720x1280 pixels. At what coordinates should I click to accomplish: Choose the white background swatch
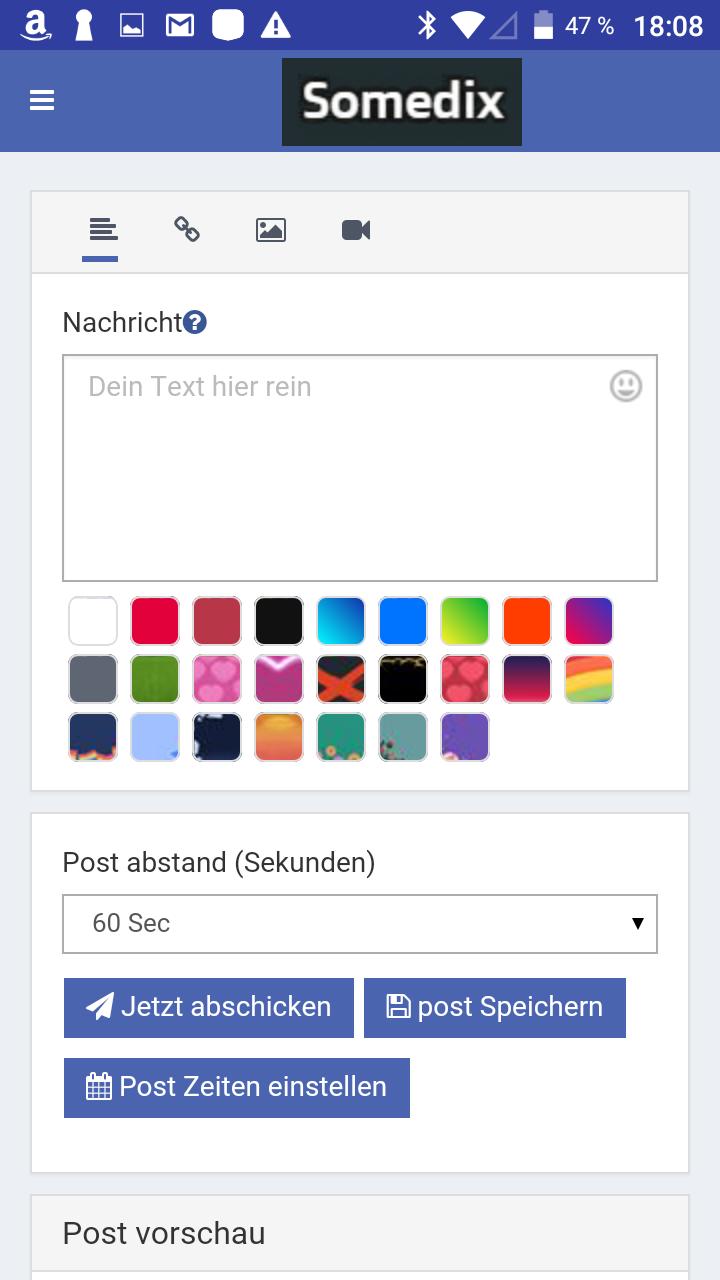[x=93, y=621]
